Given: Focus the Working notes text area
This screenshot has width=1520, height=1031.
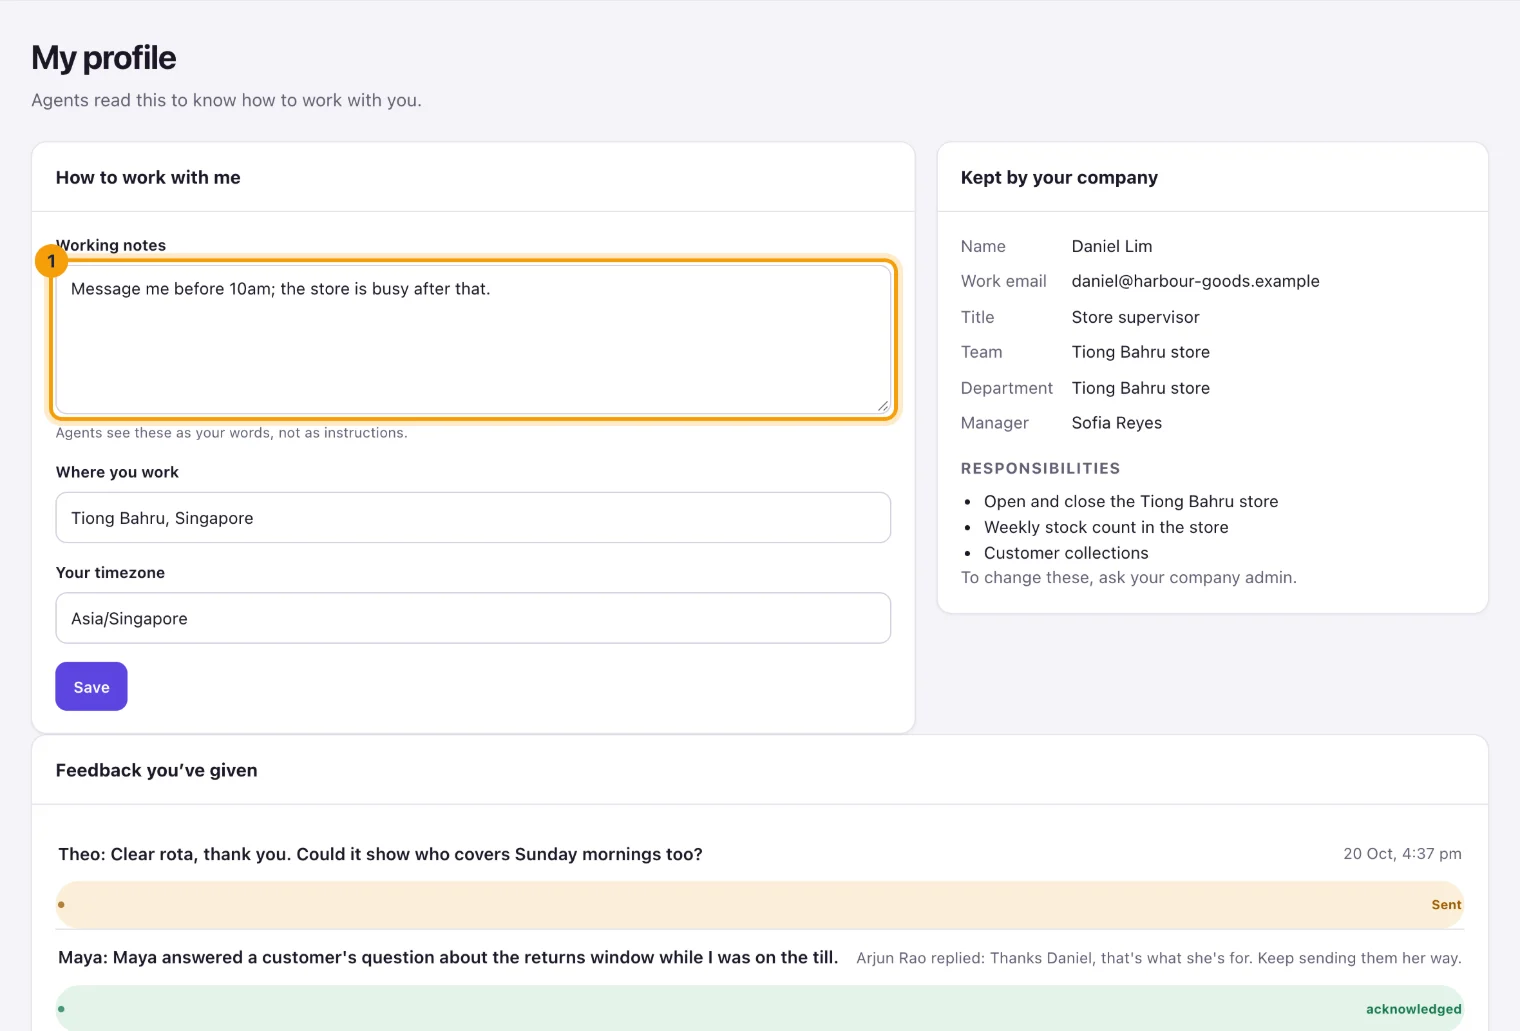Looking at the screenshot, I should pyautogui.click(x=473, y=339).
